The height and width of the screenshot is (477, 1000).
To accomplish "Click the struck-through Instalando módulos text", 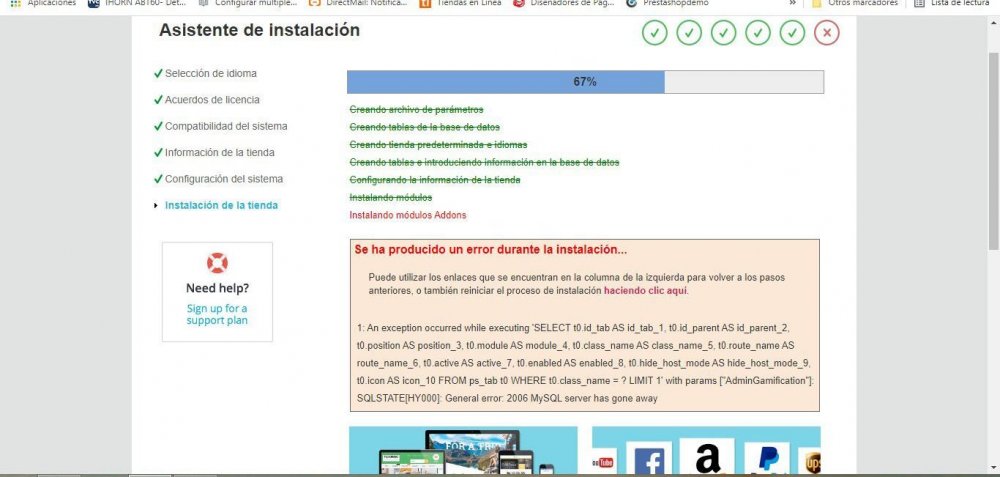I will [x=390, y=198].
